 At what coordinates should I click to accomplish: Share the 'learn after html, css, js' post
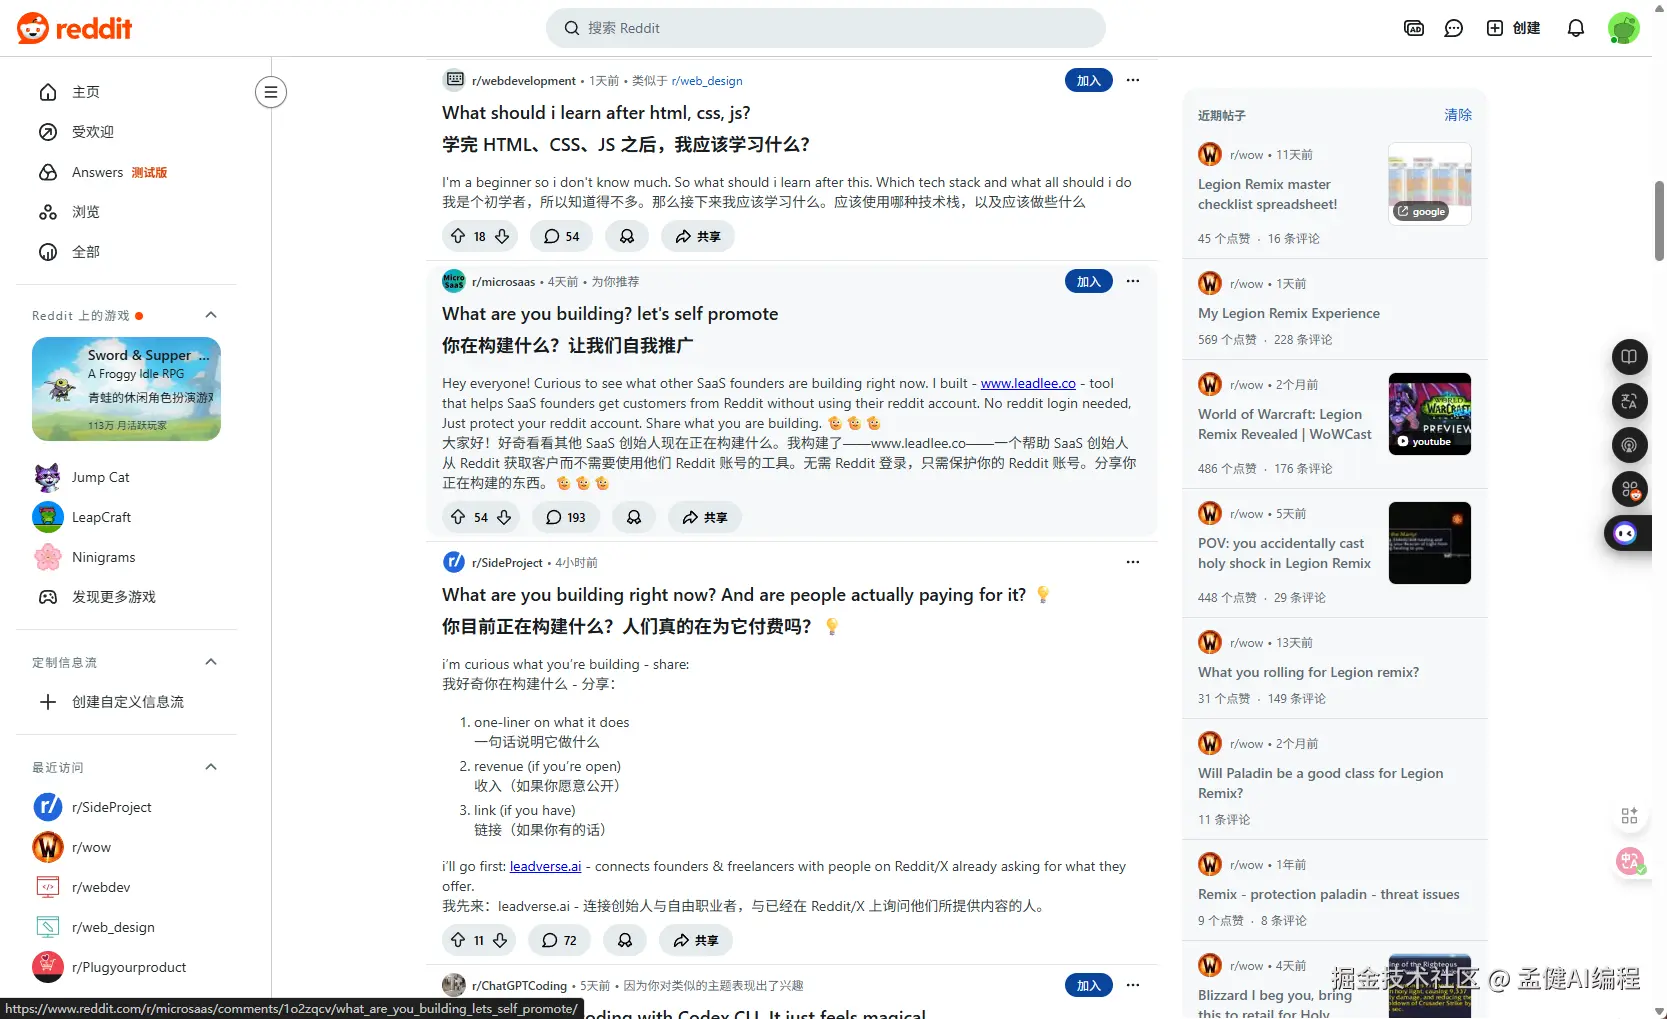coord(698,236)
